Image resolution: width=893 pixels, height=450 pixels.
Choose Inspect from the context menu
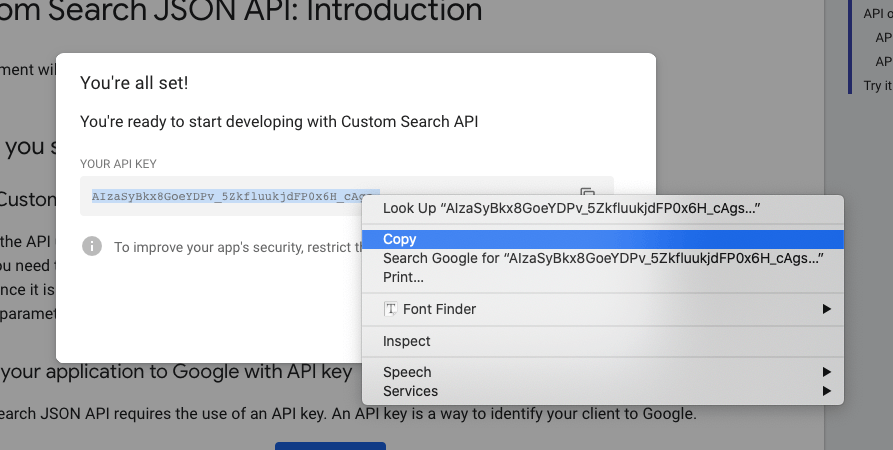click(x=603, y=341)
